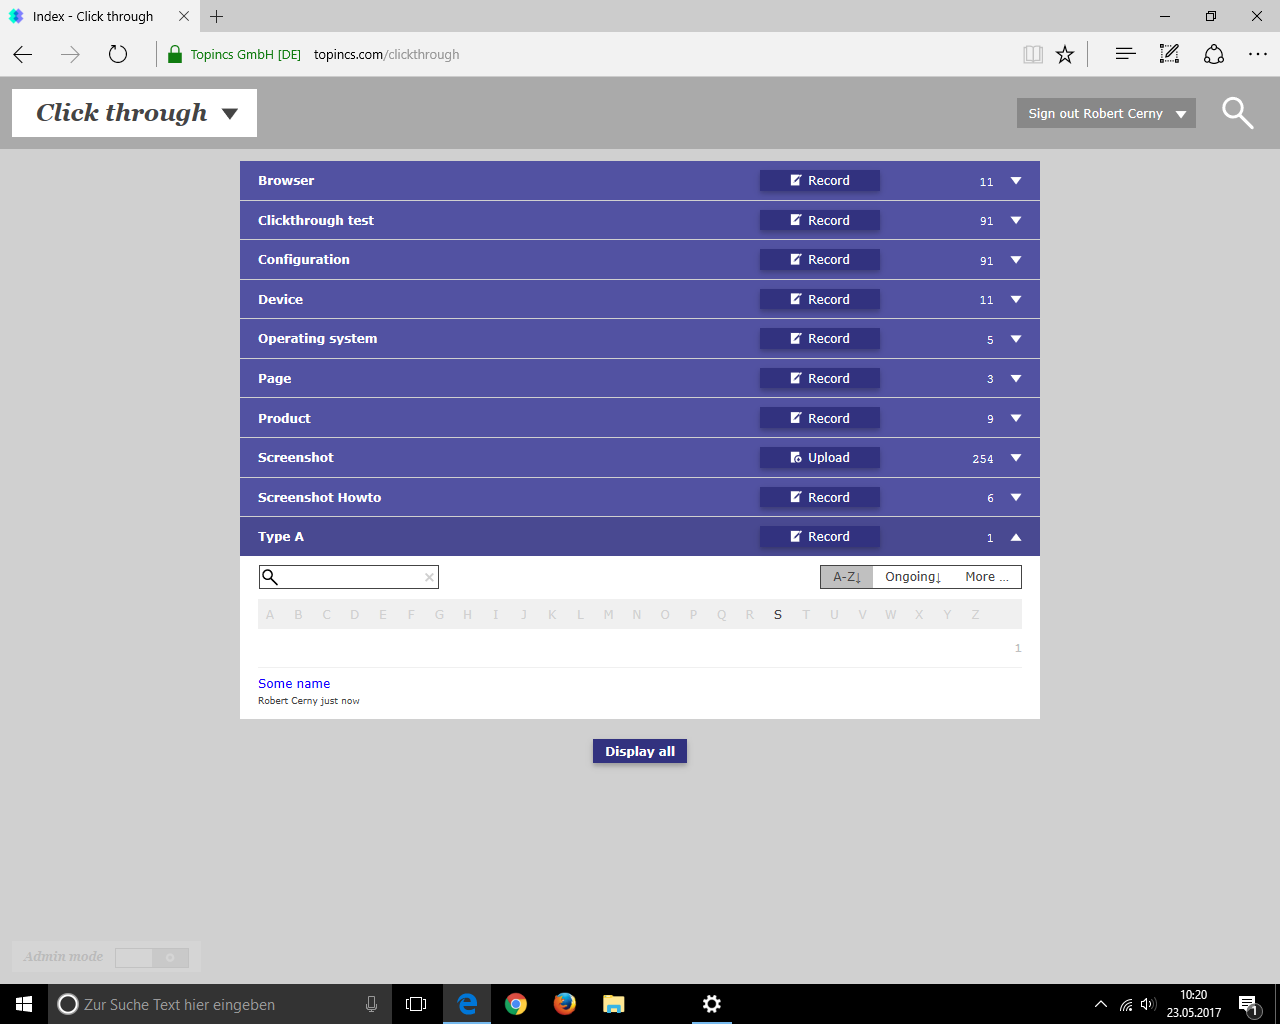Open Chrome from the taskbar
Screen dimensions: 1280x1024
[516, 1004]
